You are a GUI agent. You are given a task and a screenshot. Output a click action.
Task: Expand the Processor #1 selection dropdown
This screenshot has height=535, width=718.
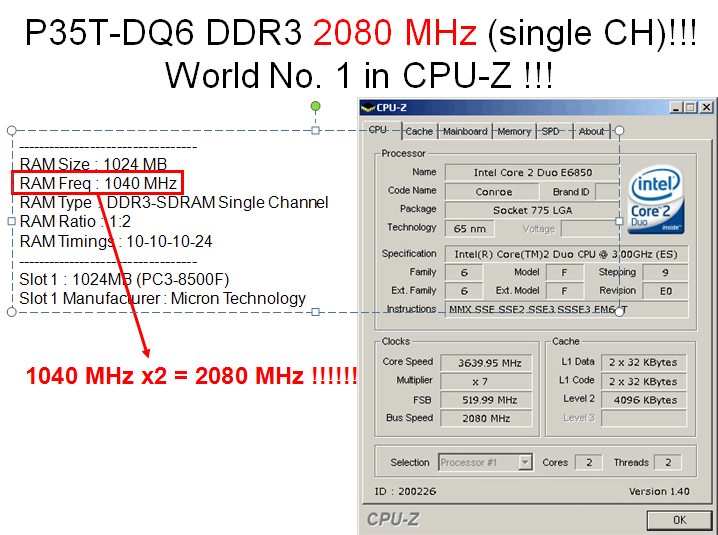point(525,462)
